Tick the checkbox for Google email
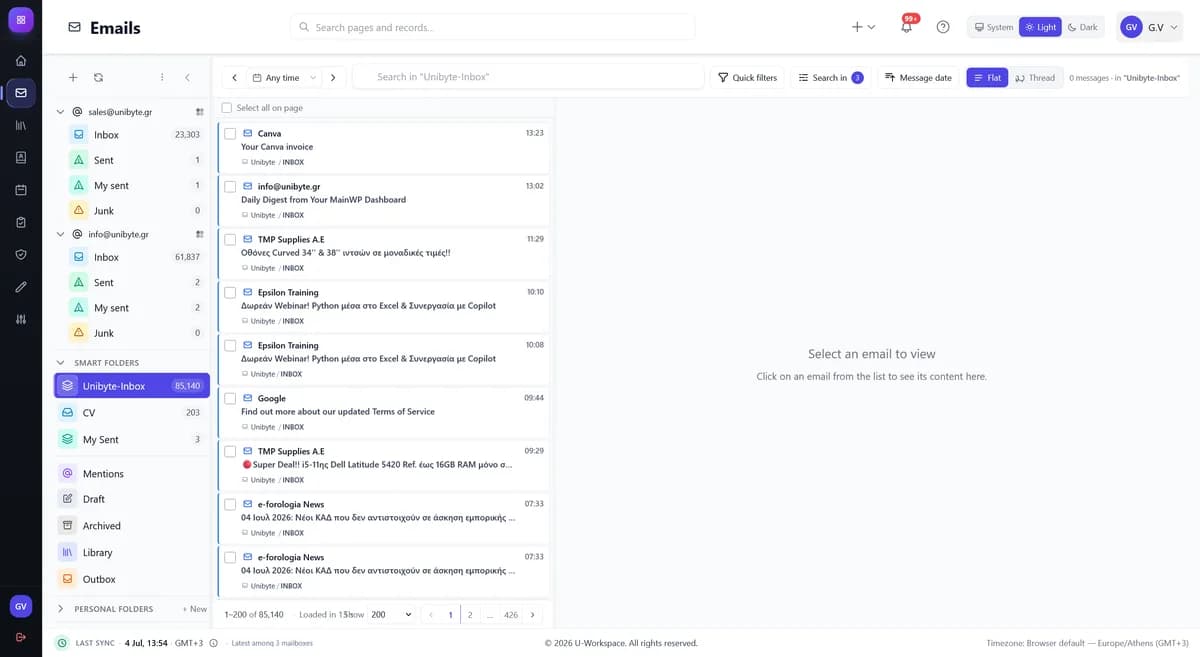Image resolution: width=1200 pixels, height=657 pixels. pos(230,398)
